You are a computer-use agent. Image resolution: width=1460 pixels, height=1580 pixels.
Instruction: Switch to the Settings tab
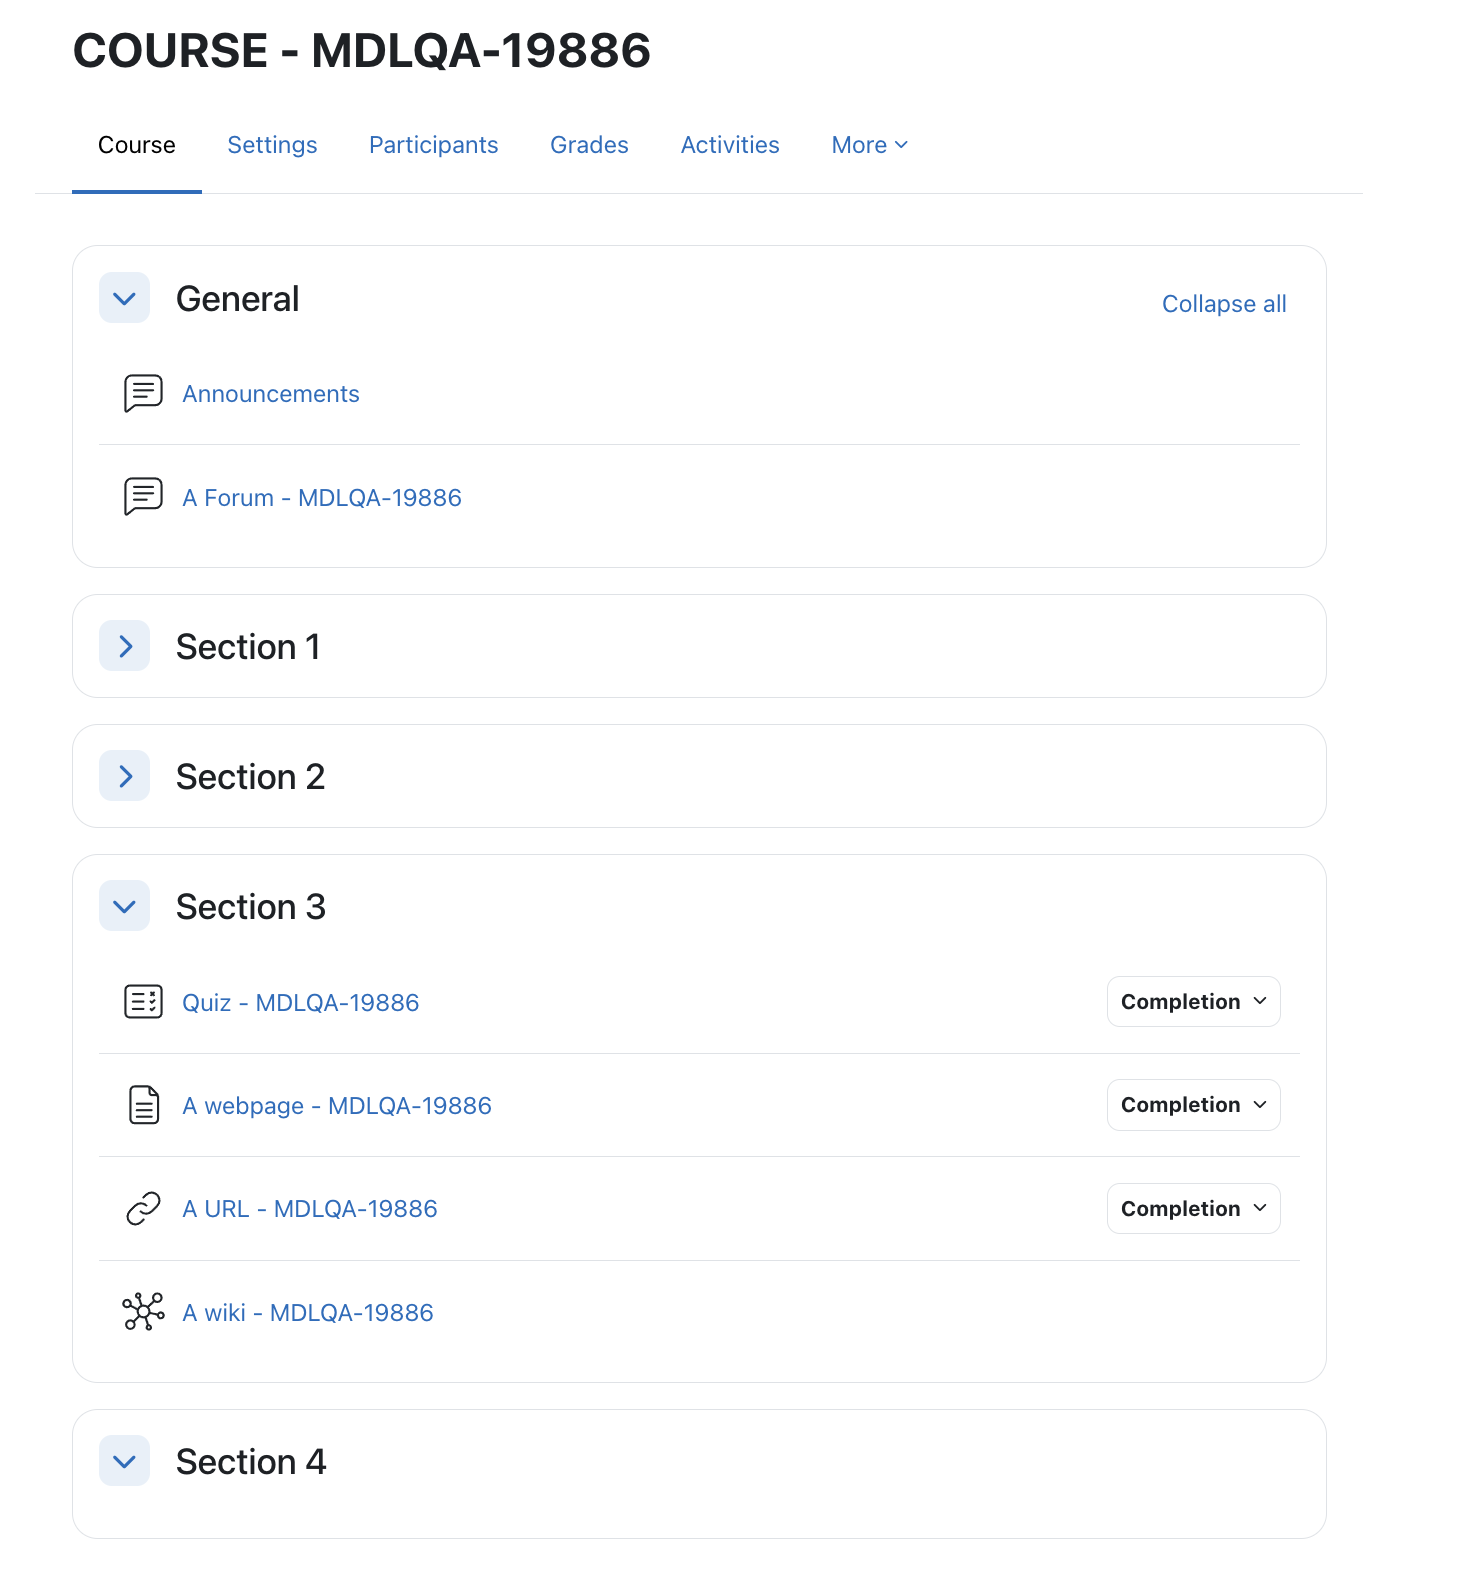coord(272,145)
